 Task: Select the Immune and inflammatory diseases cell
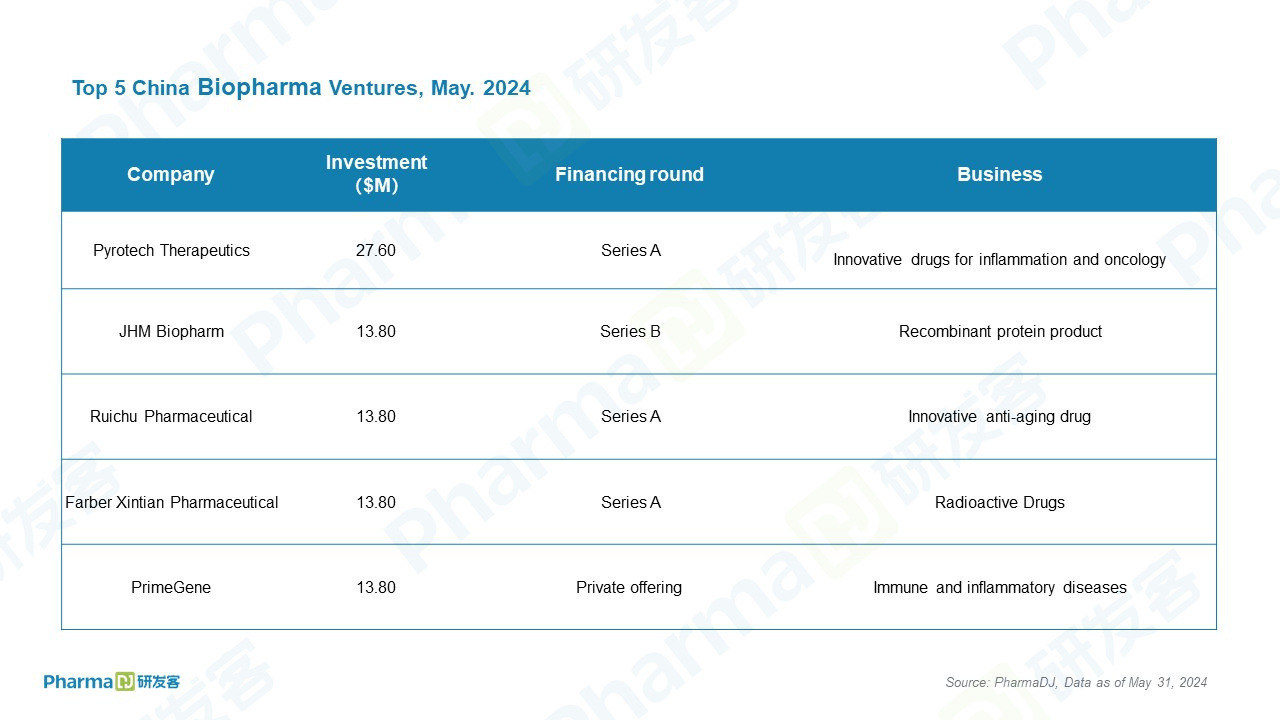1000,587
